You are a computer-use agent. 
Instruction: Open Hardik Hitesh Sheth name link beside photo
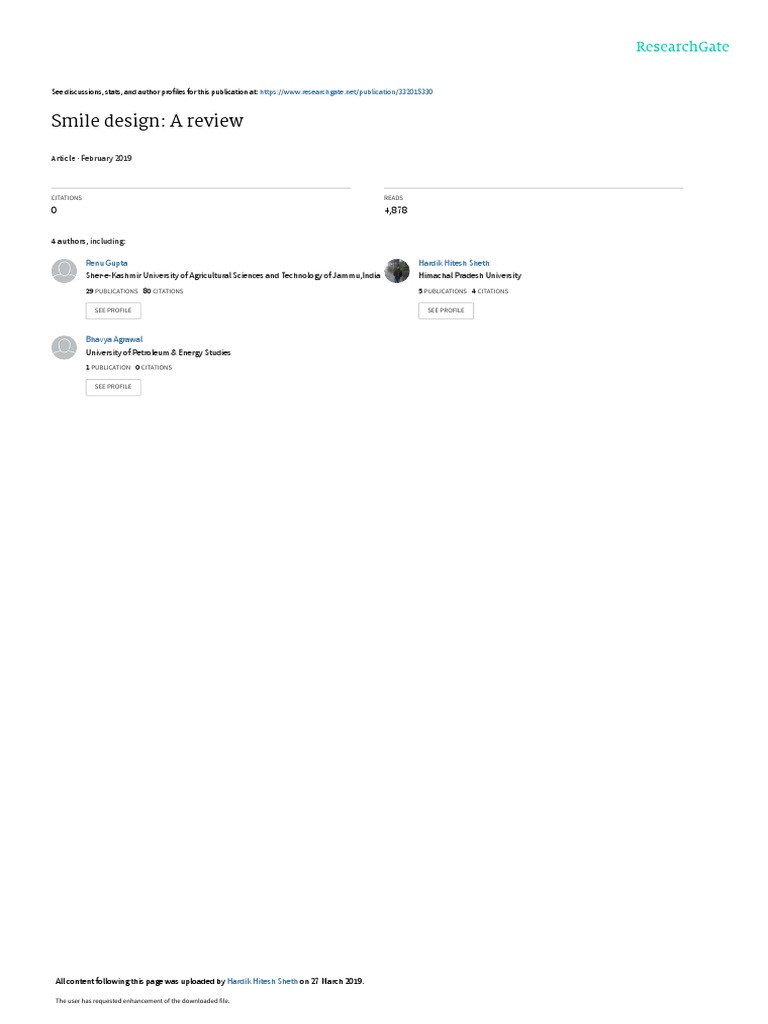pyautogui.click(x=454, y=263)
